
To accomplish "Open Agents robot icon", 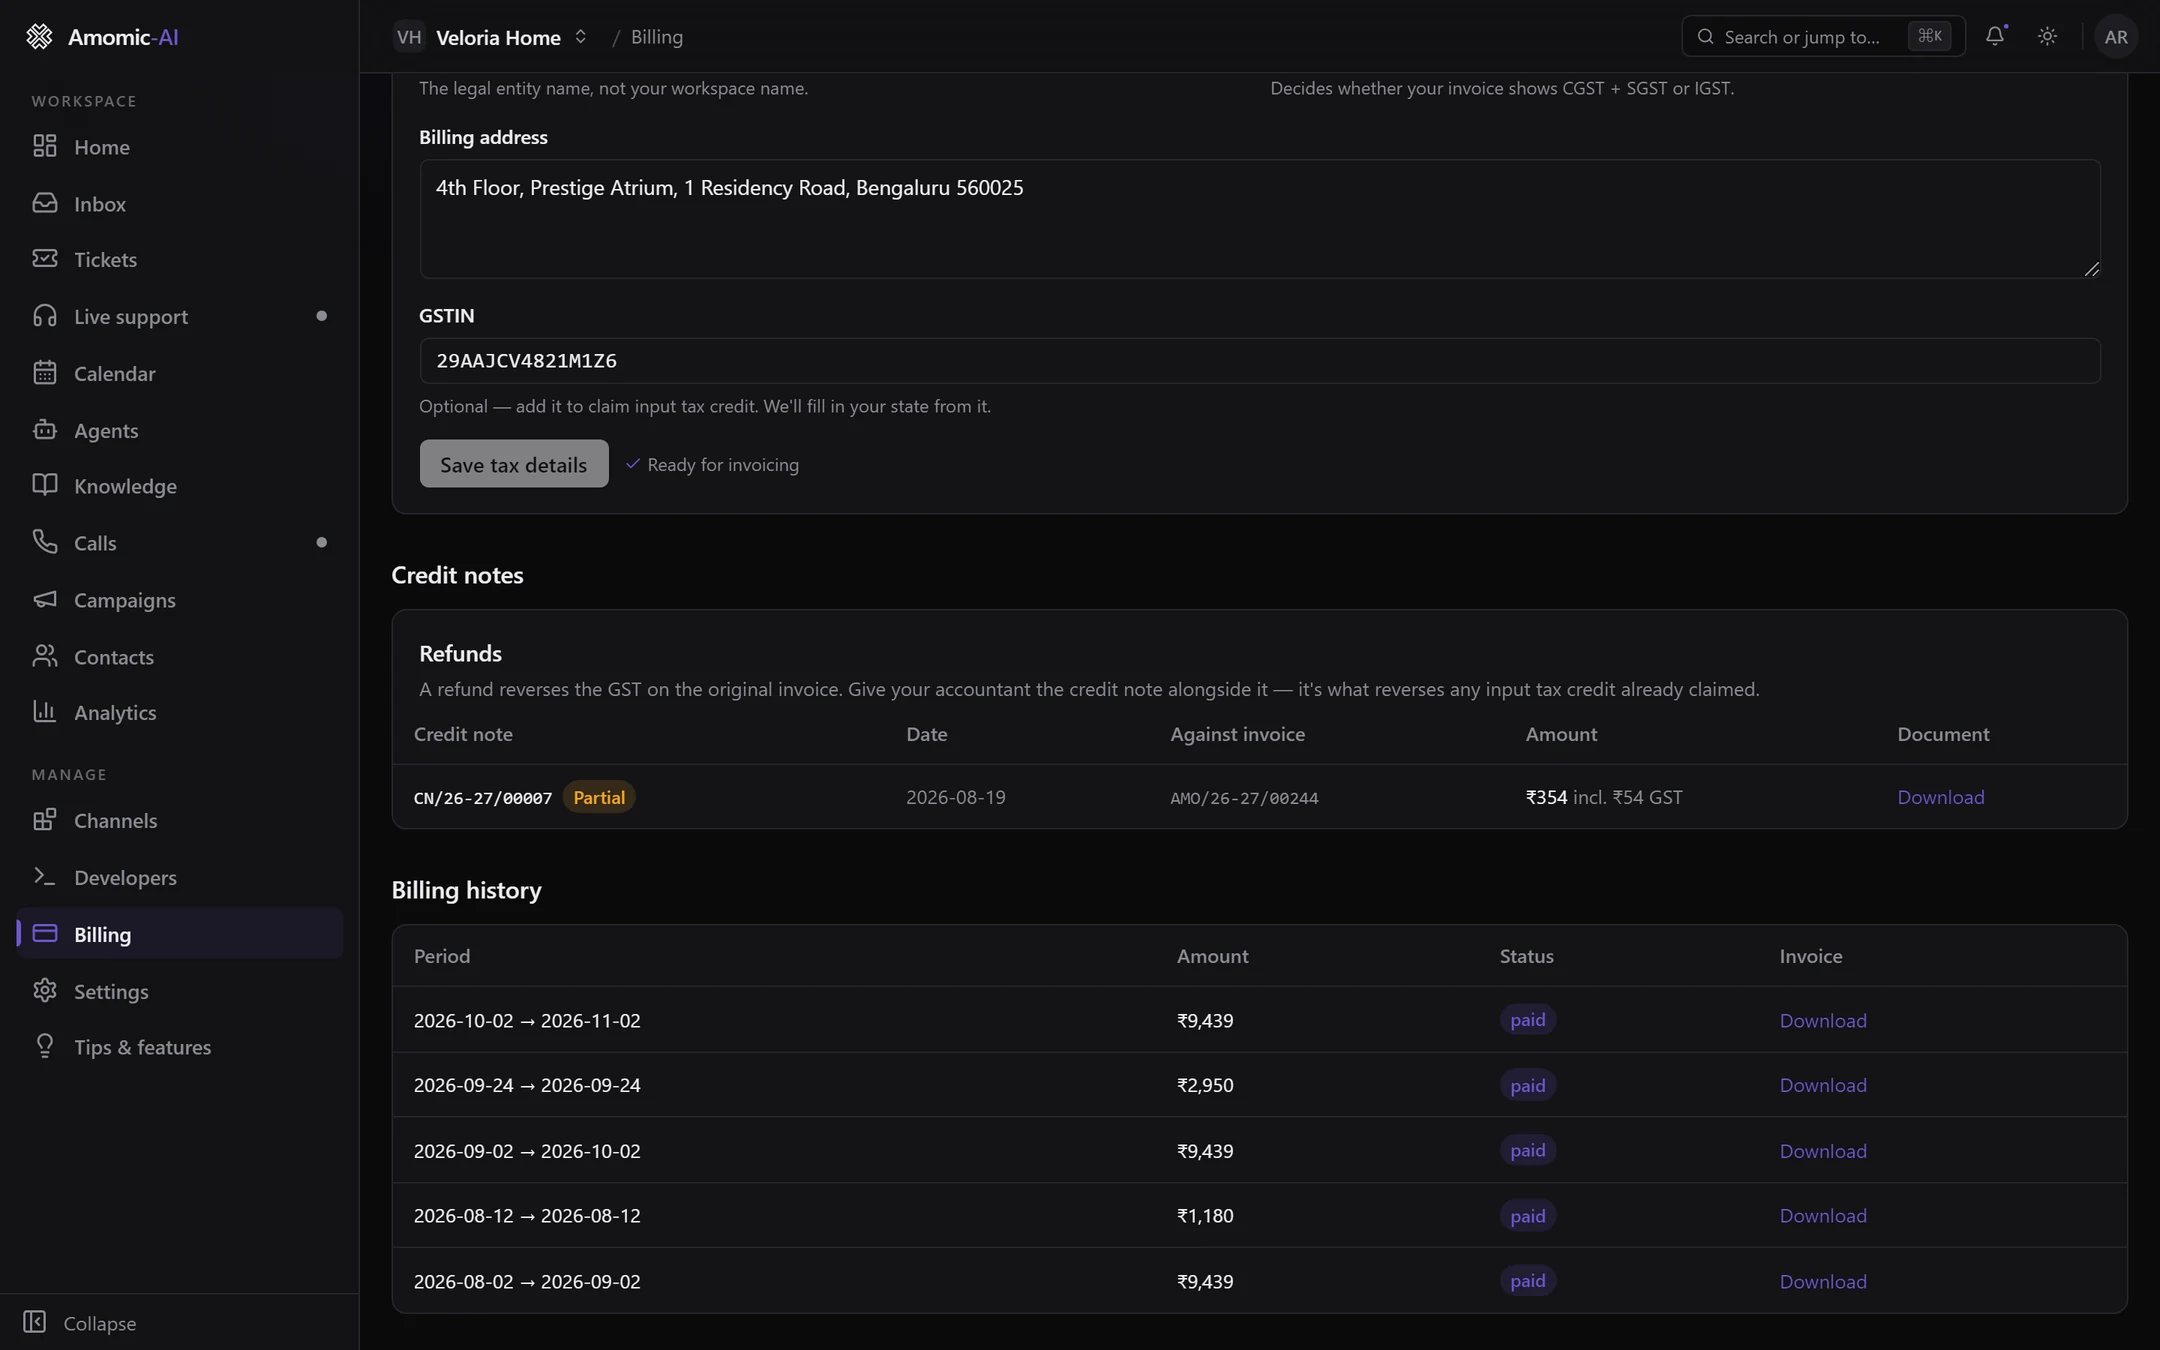I will click(44, 430).
